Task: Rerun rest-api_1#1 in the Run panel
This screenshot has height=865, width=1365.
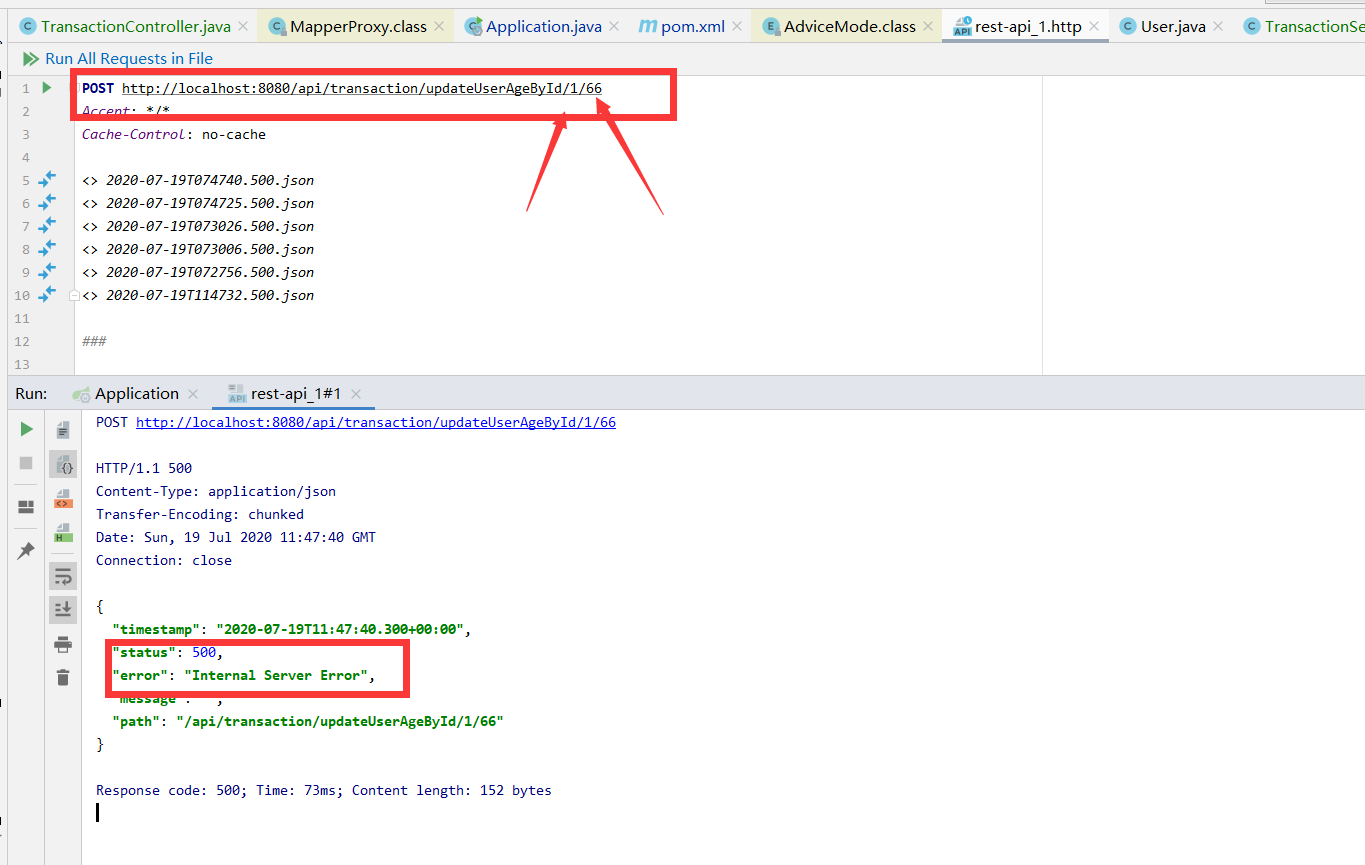Action: [x=27, y=429]
